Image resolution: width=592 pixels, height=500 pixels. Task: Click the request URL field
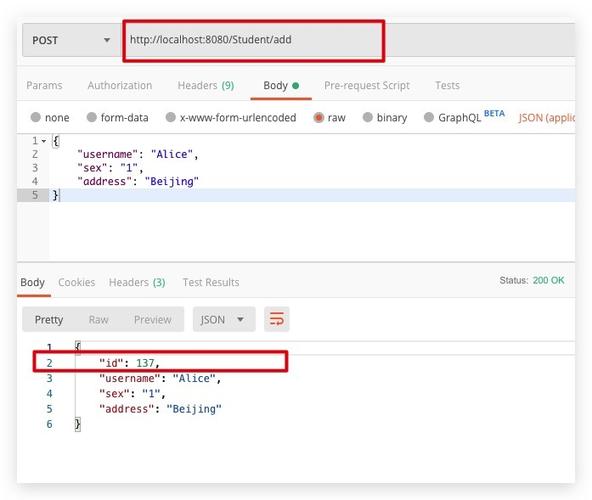pyautogui.click(x=253, y=40)
